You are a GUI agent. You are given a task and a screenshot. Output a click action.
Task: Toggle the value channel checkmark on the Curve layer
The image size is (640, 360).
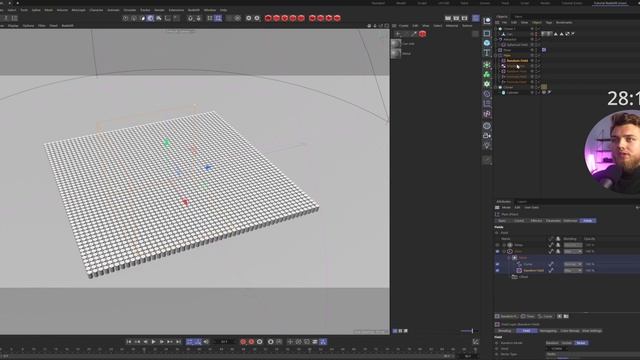click(551, 264)
